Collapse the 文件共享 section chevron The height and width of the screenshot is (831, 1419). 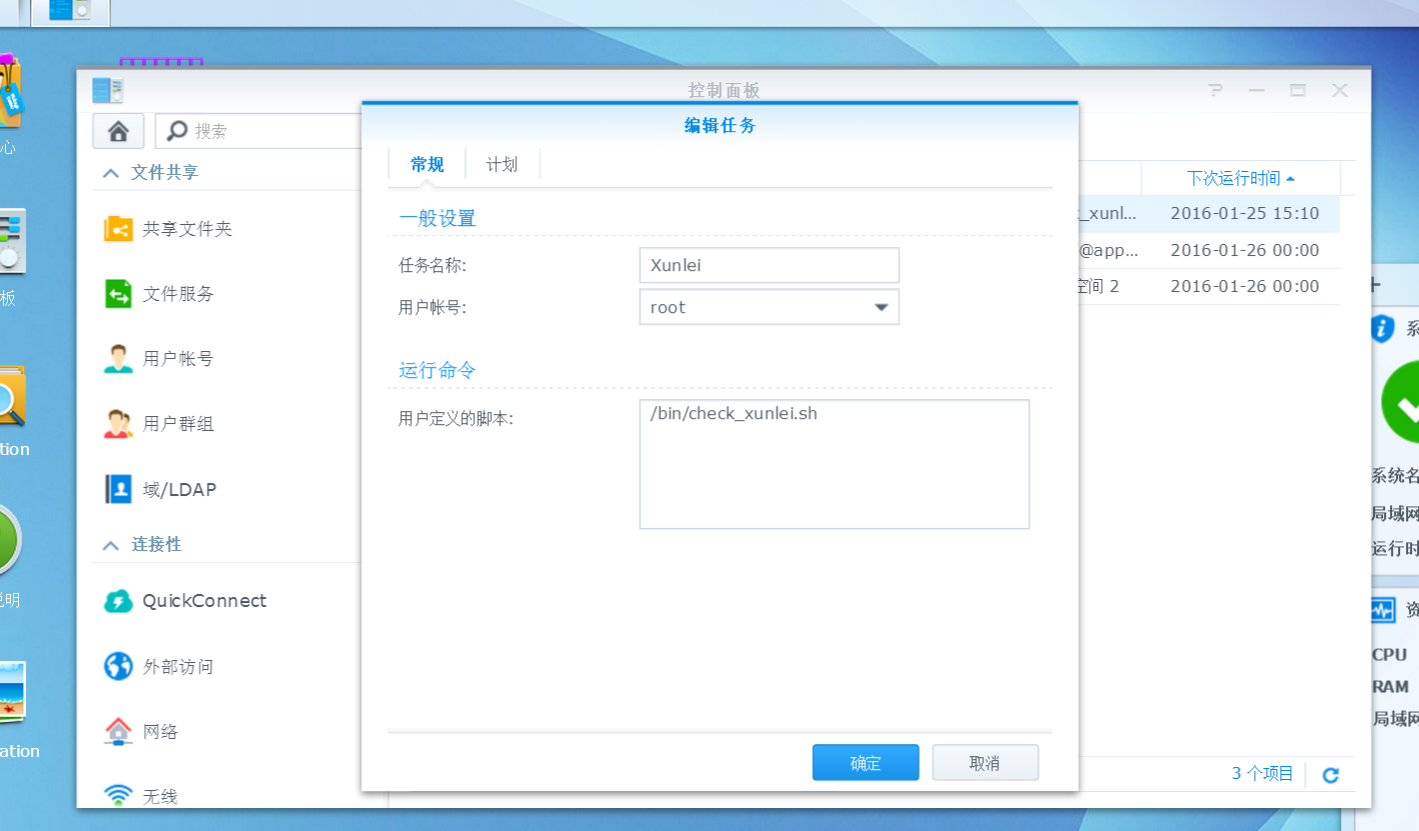tap(110, 173)
